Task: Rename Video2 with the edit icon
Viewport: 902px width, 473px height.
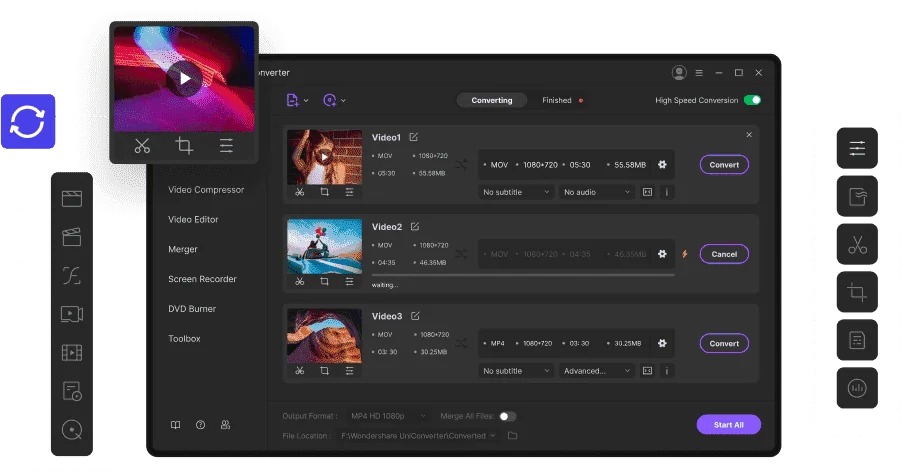Action: 415,227
